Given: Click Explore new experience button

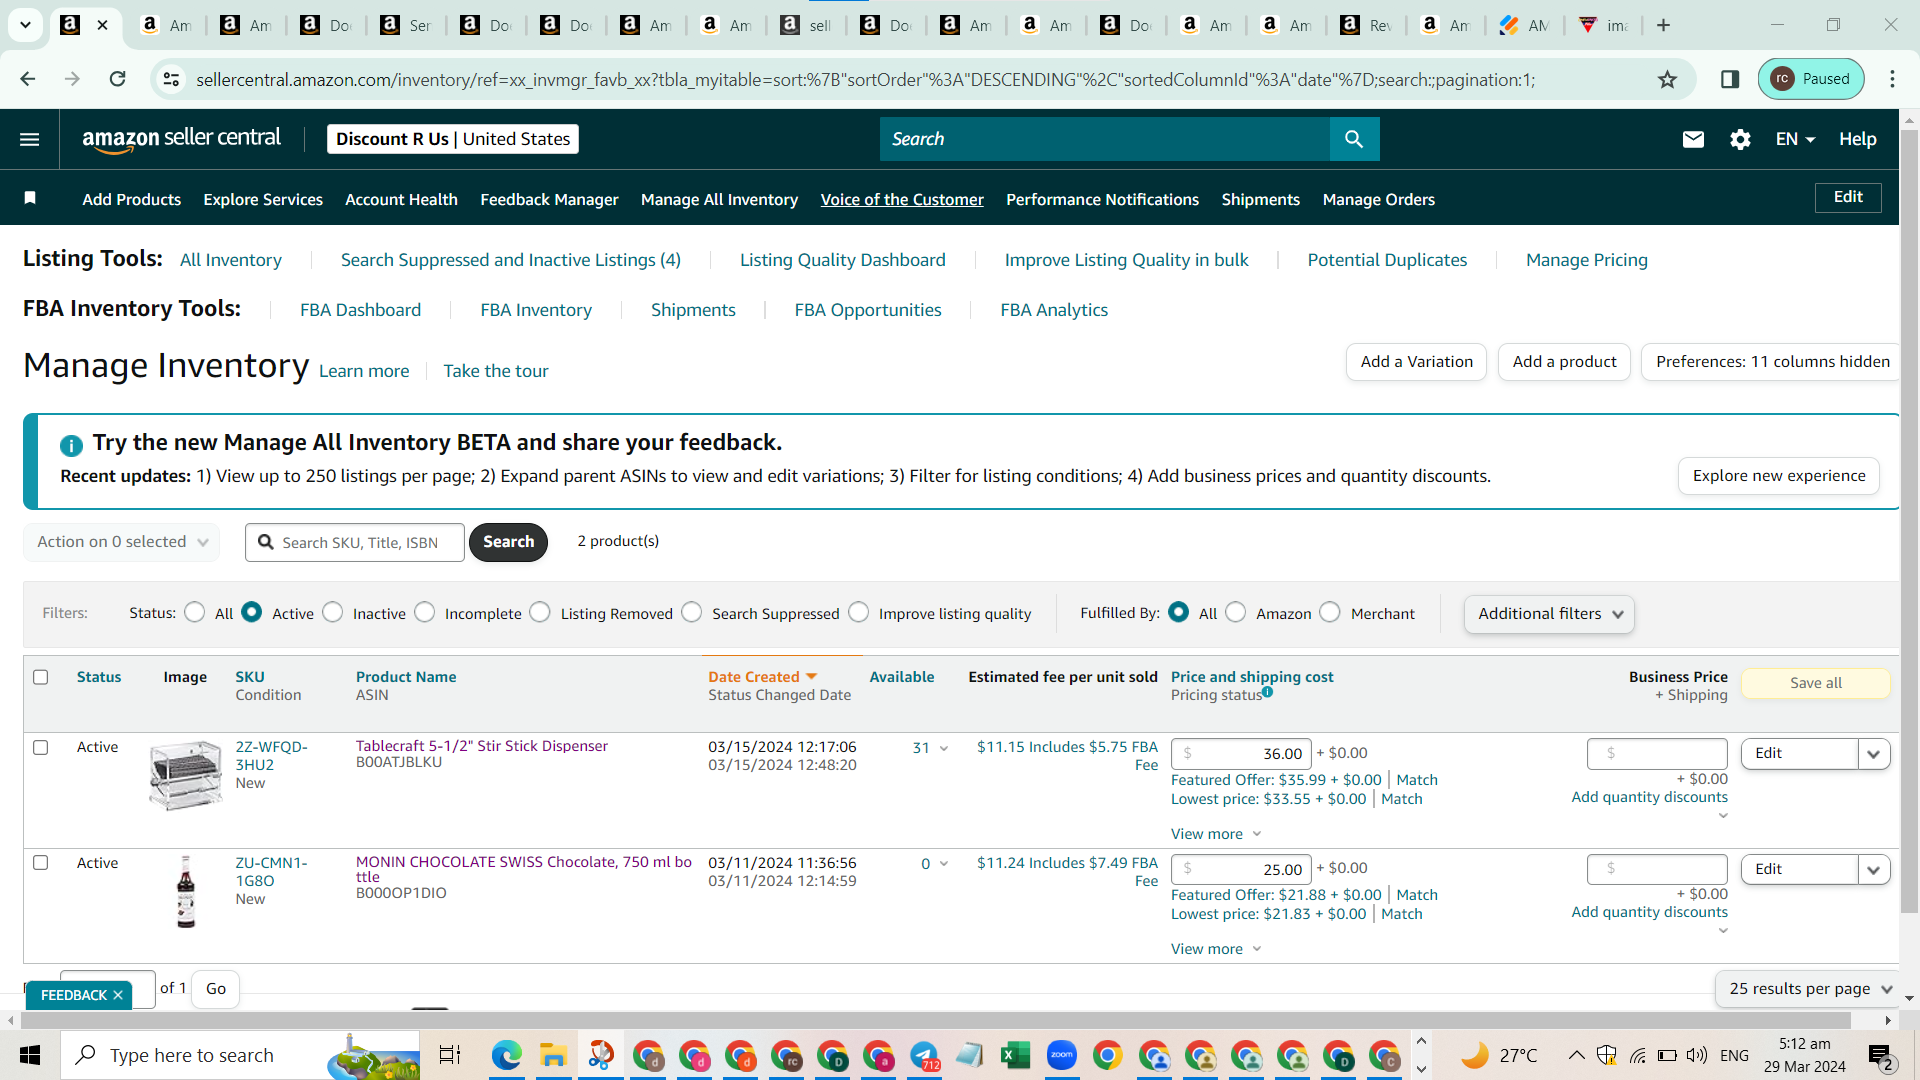Looking at the screenshot, I should point(1779,476).
